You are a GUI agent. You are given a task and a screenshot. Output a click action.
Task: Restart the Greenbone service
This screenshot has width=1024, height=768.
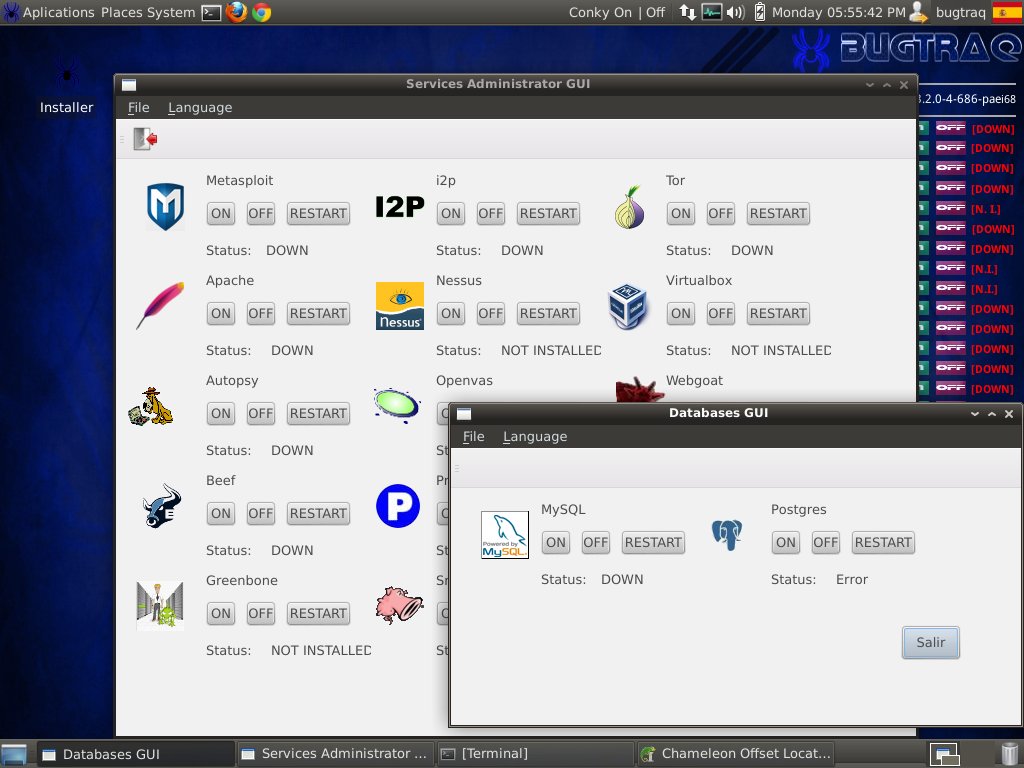coord(318,613)
